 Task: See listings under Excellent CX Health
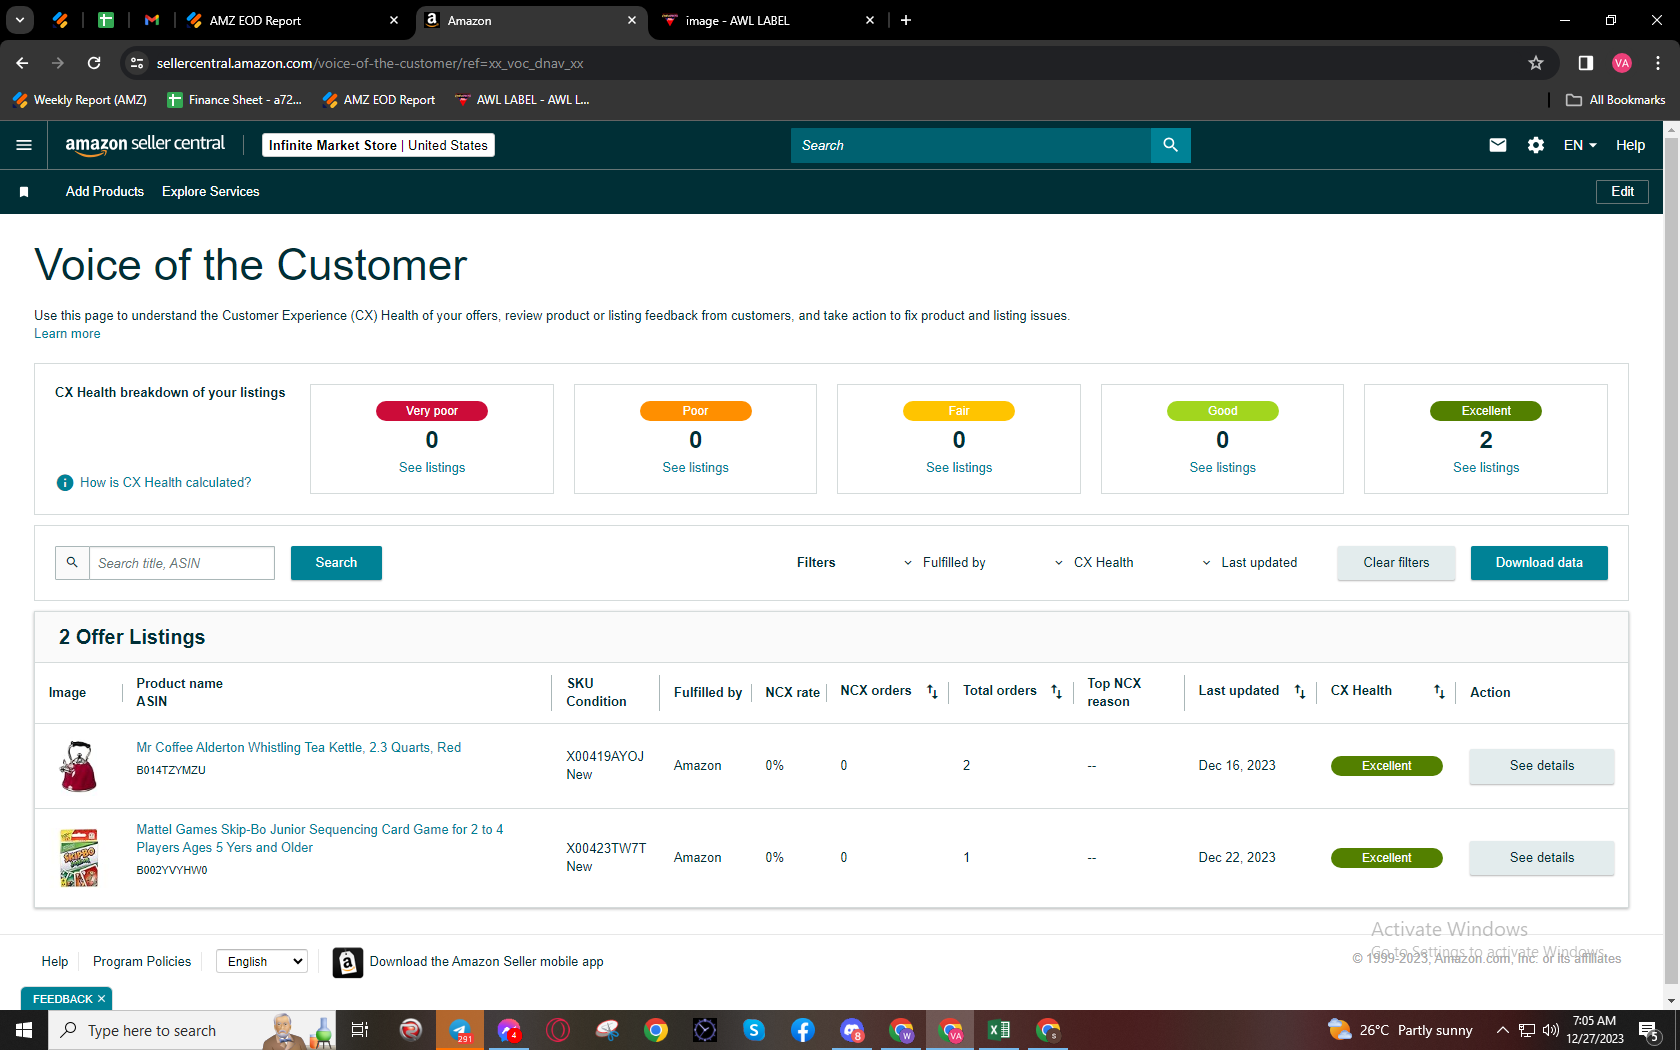(x=1486, y=468)
